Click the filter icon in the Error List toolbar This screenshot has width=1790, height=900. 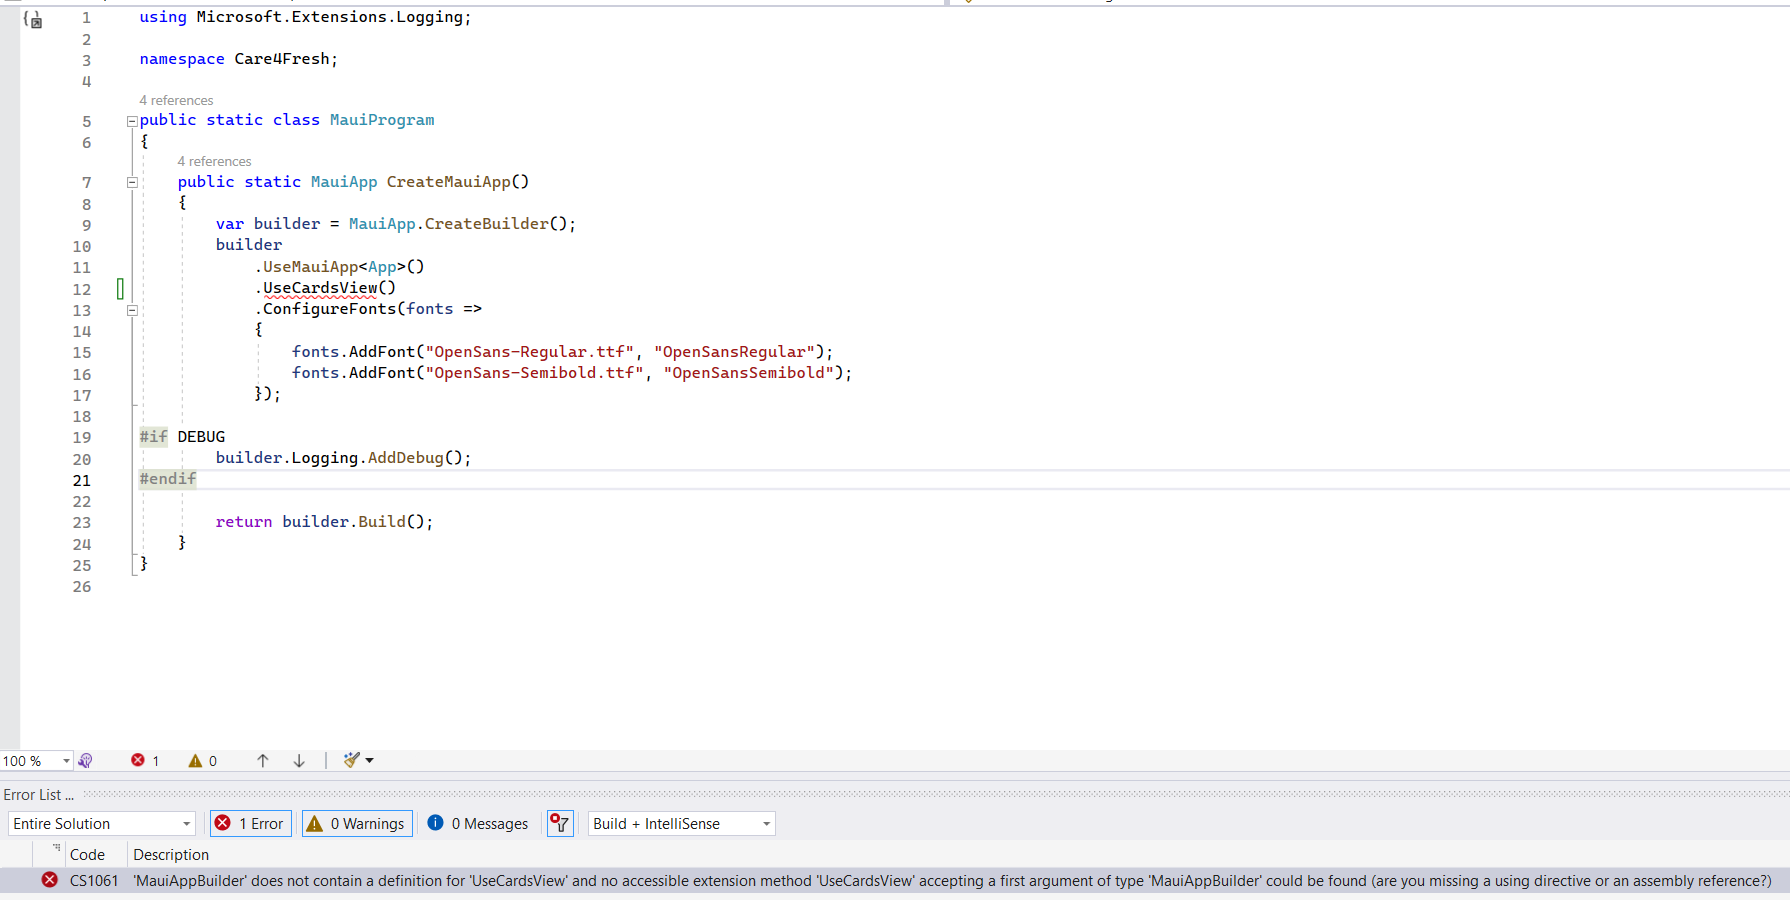pyautogui.click(x=560, y=823)
